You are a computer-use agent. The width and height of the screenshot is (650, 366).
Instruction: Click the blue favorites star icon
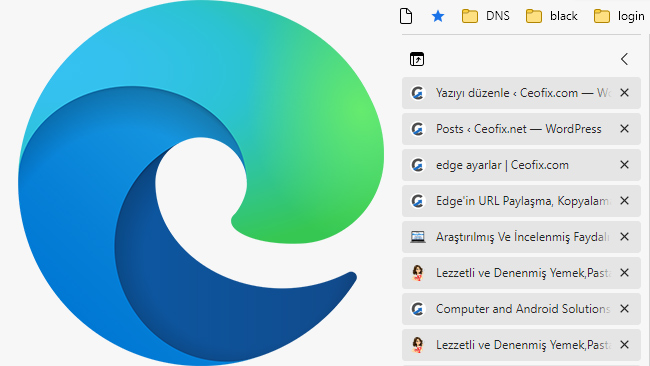pyautogui.click(x=438, y=16)
